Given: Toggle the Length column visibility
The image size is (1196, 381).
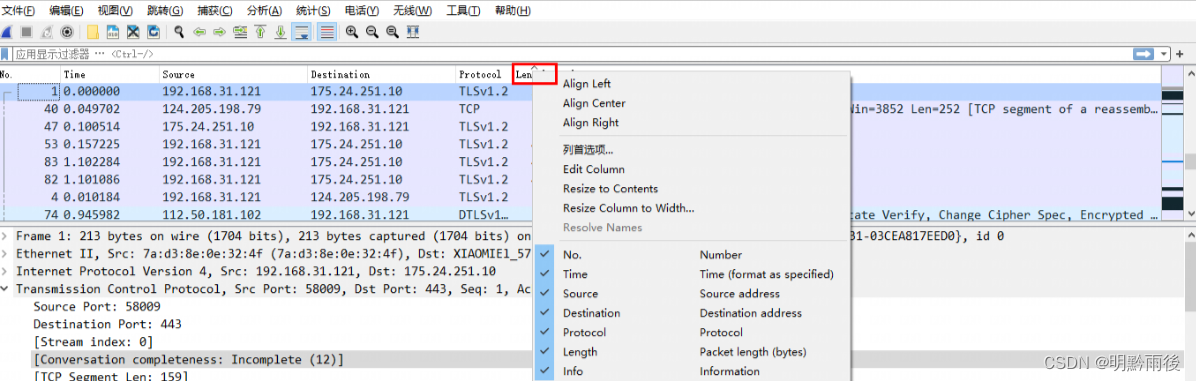Looking at the screenshot, I should [692, 352].
